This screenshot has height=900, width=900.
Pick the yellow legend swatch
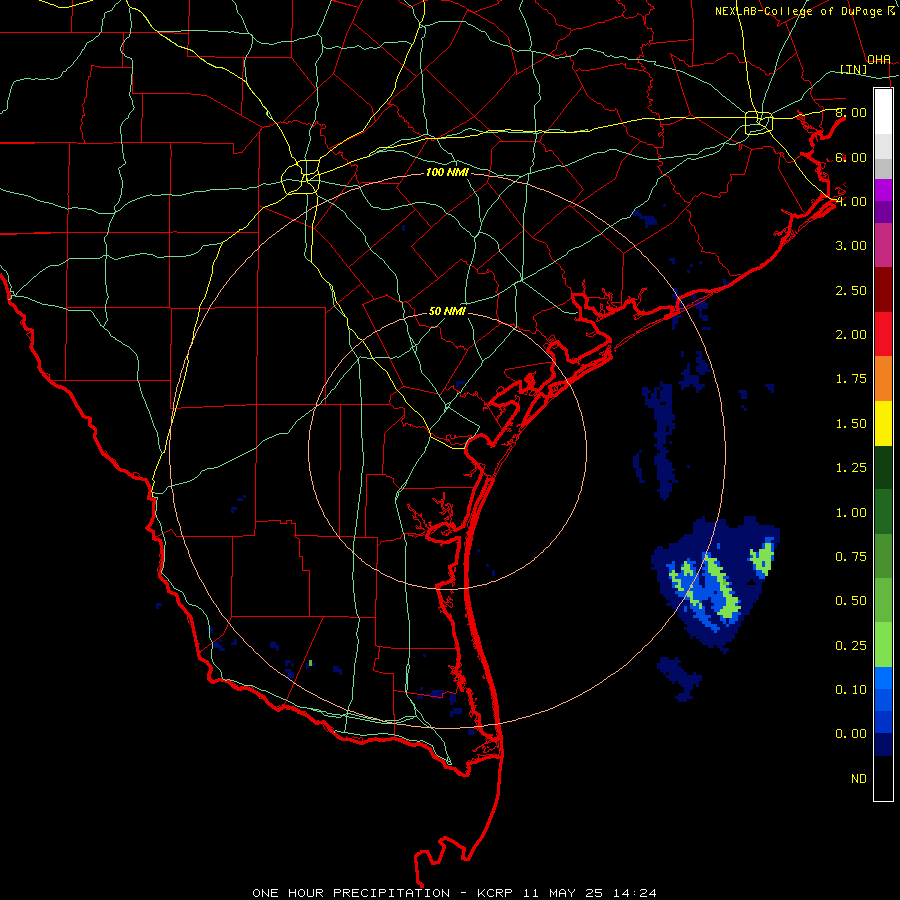883,423
